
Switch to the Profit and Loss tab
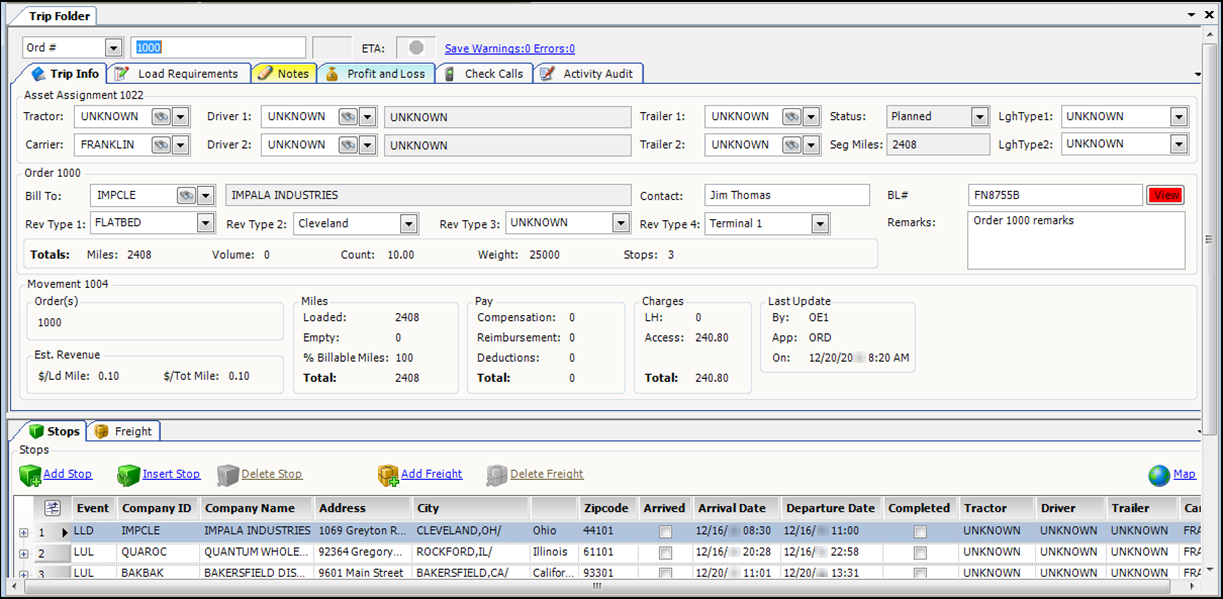click(x=376, y=73)
